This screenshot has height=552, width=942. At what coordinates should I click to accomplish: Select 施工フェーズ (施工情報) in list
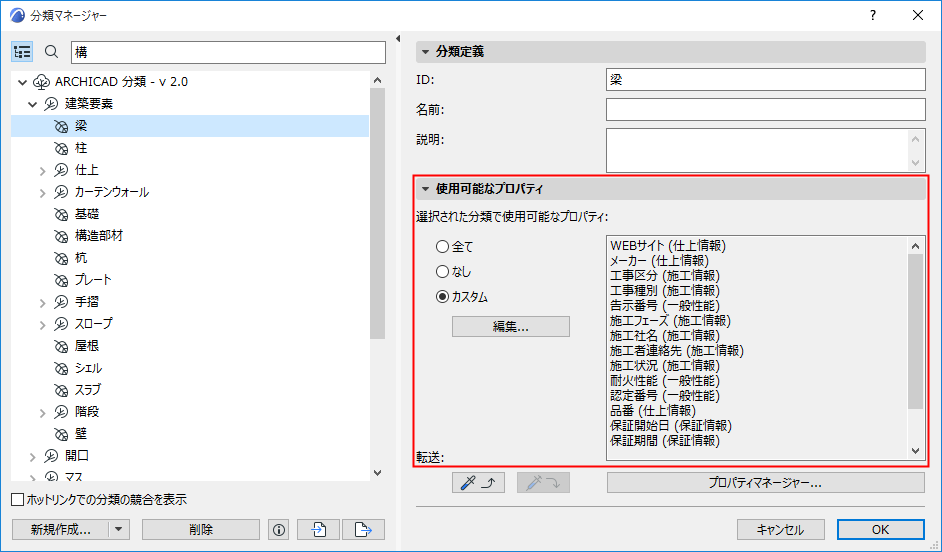click(670, 321)
